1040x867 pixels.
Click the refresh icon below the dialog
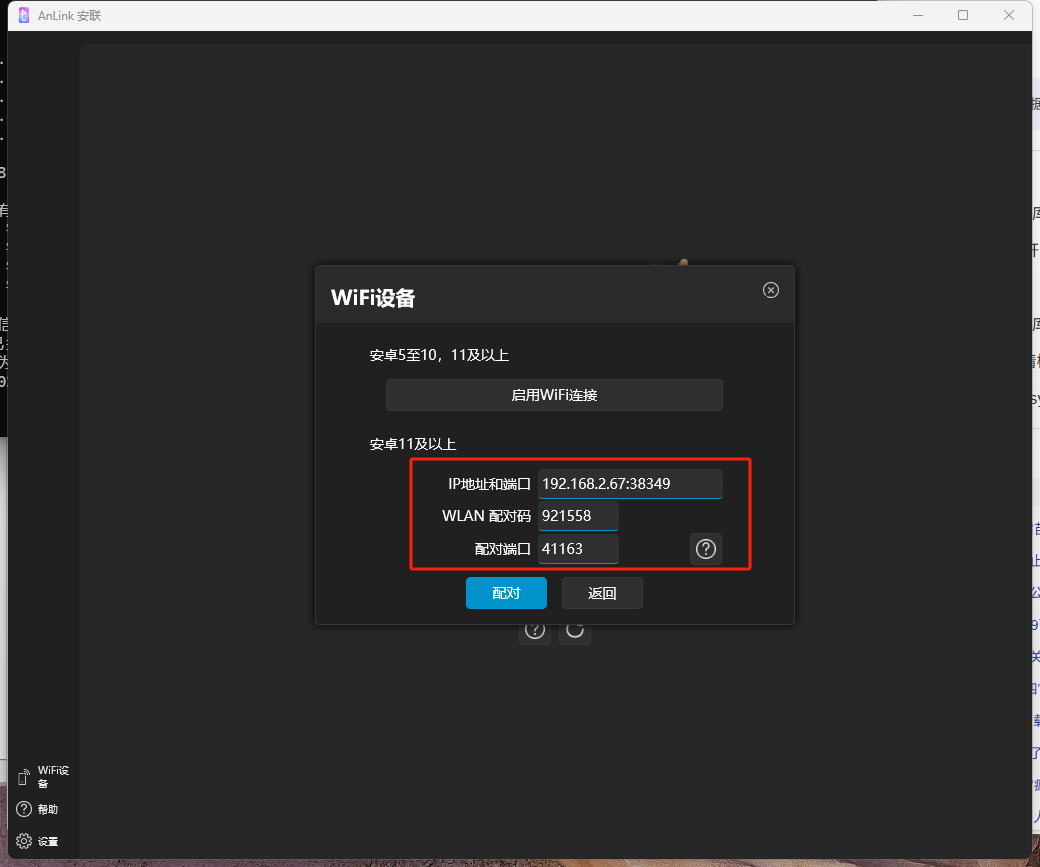[575, 630]
